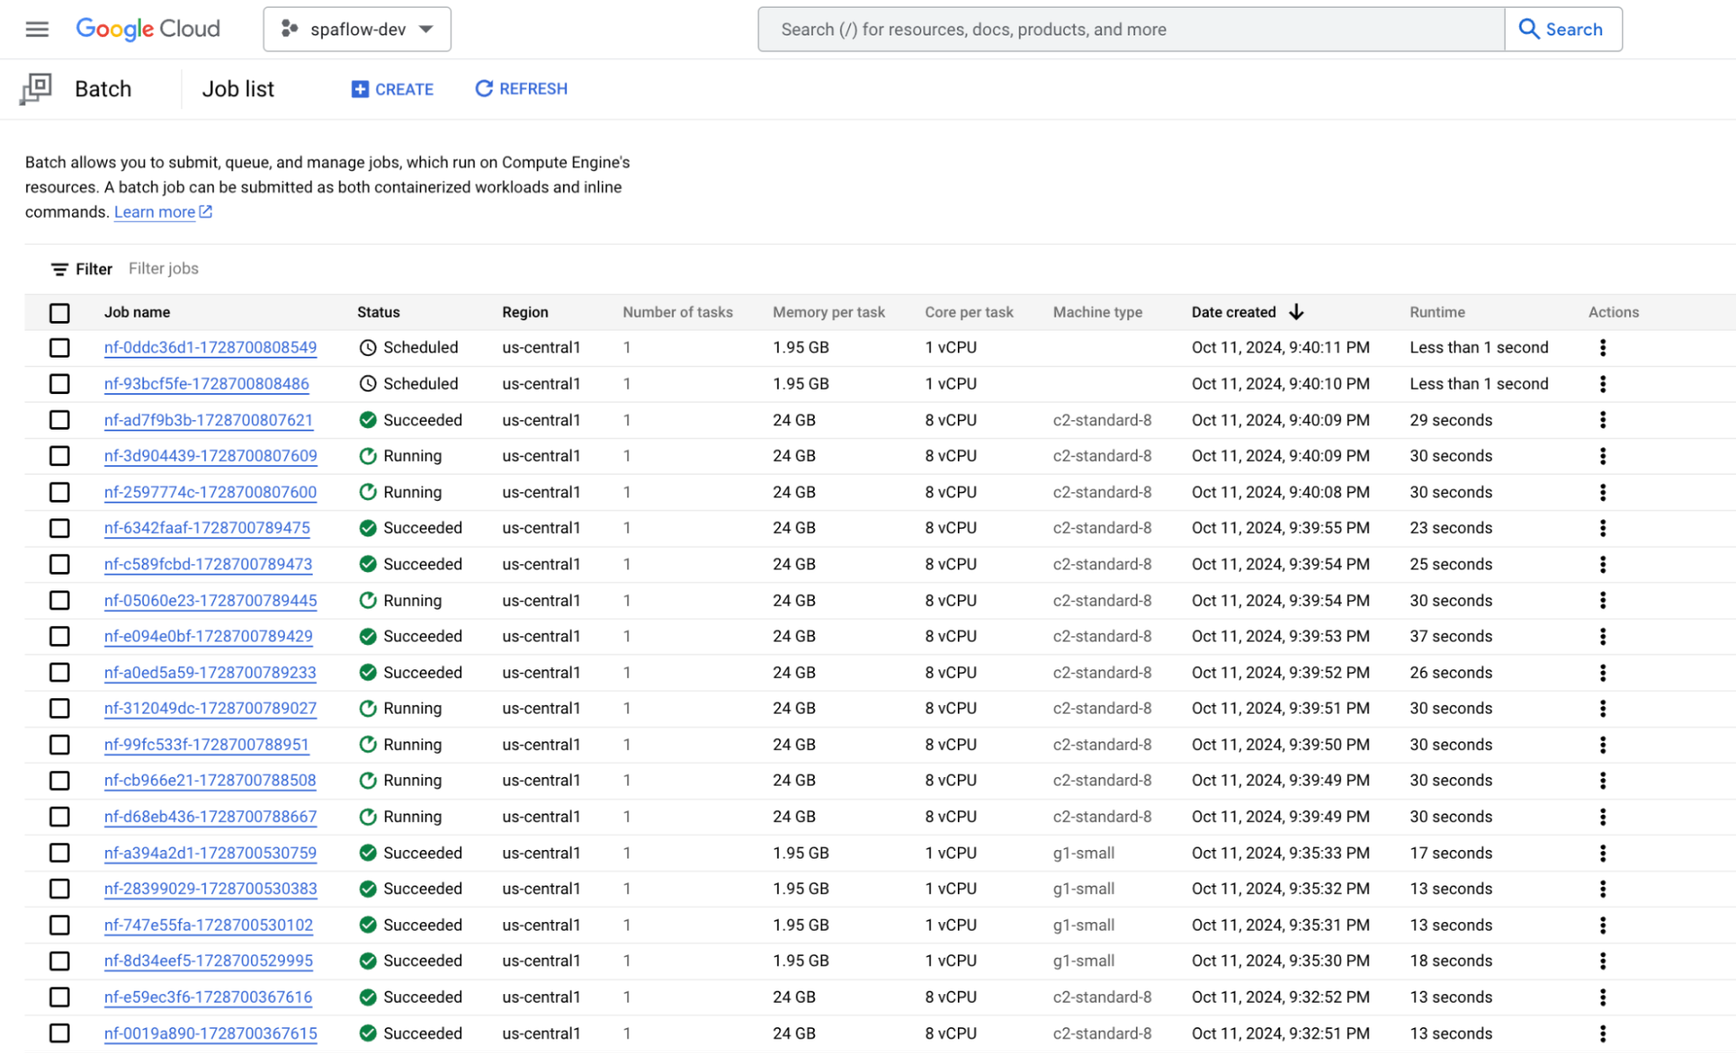Open job nf-e59ec3f6-1728700367616 link

[208, 997]
